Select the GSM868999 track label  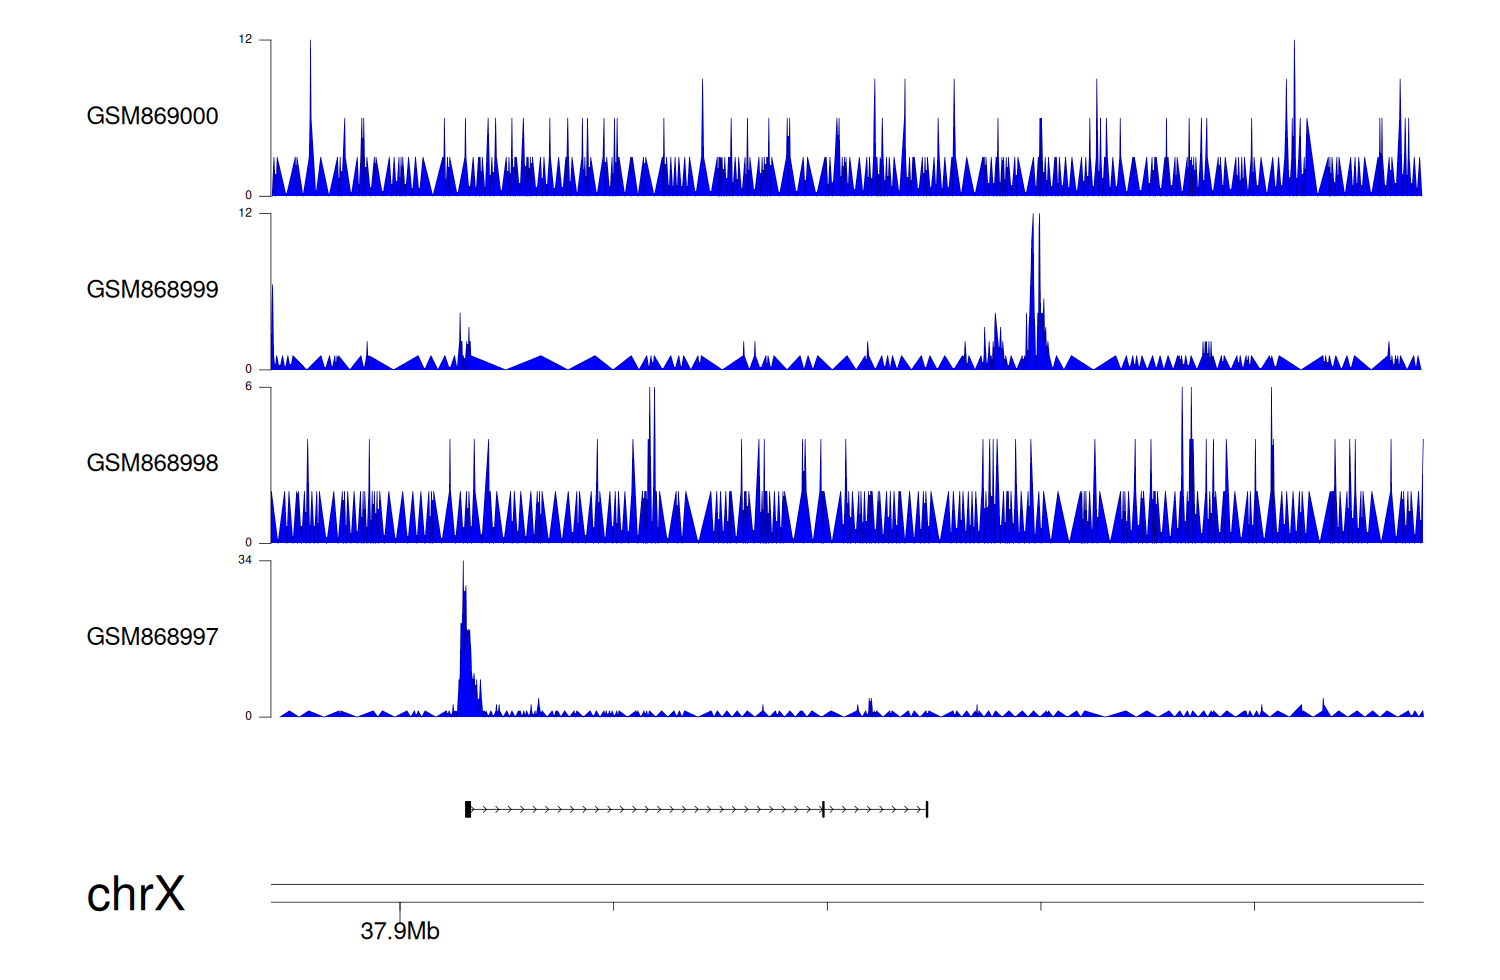[x=152, y=290]
